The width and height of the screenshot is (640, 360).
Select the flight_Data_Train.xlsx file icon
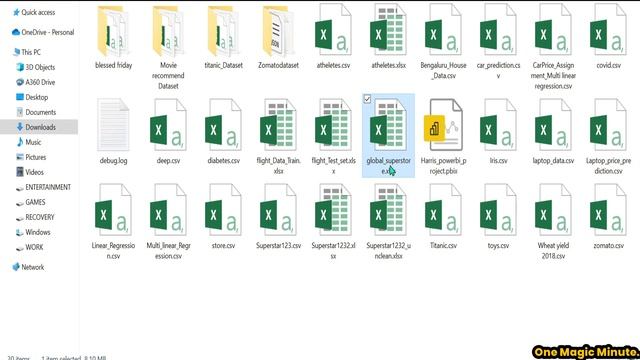[278, 124]
